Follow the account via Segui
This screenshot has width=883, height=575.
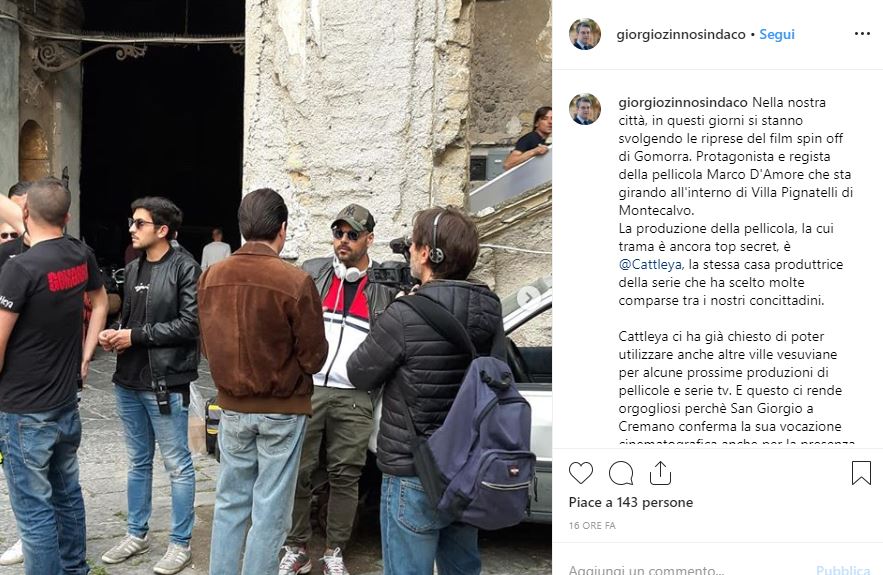(x=777, y=34)
